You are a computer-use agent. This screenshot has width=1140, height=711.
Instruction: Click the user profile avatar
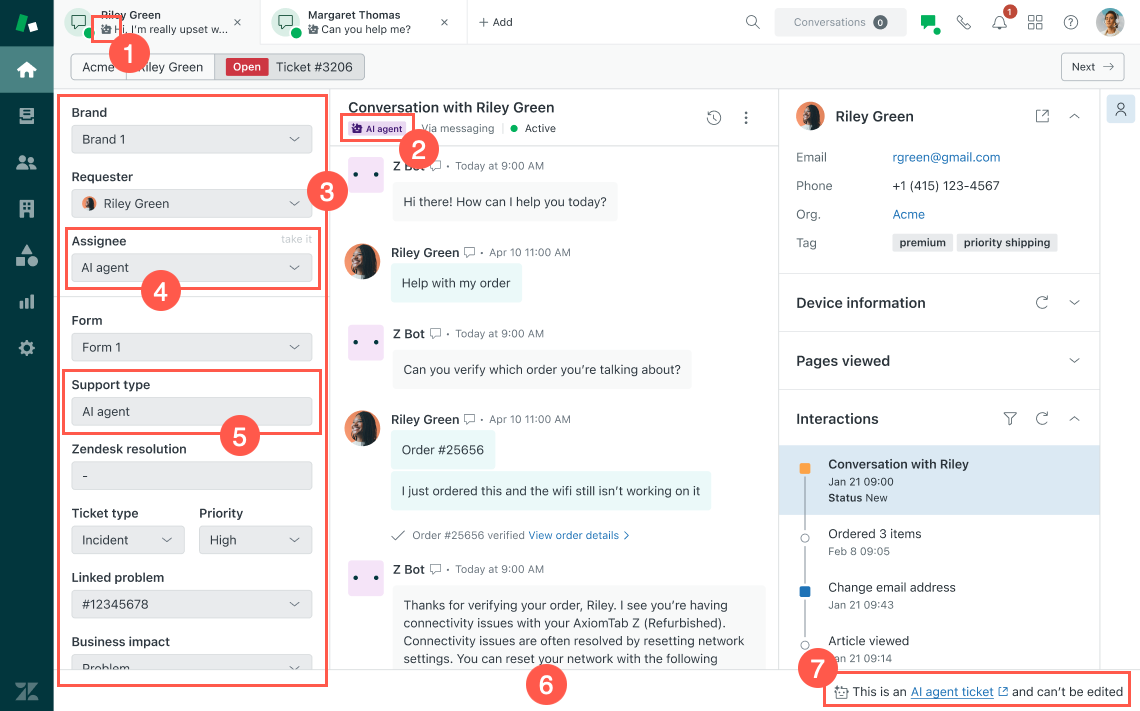[x=1109, y=23]
